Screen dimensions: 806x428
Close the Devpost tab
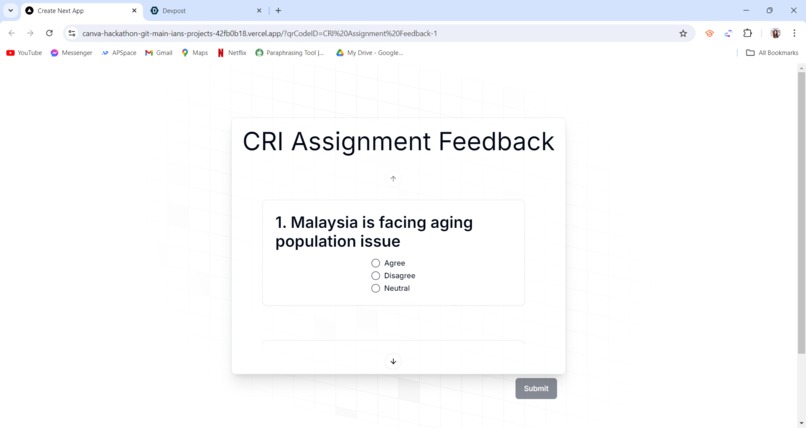pos(259,11)
